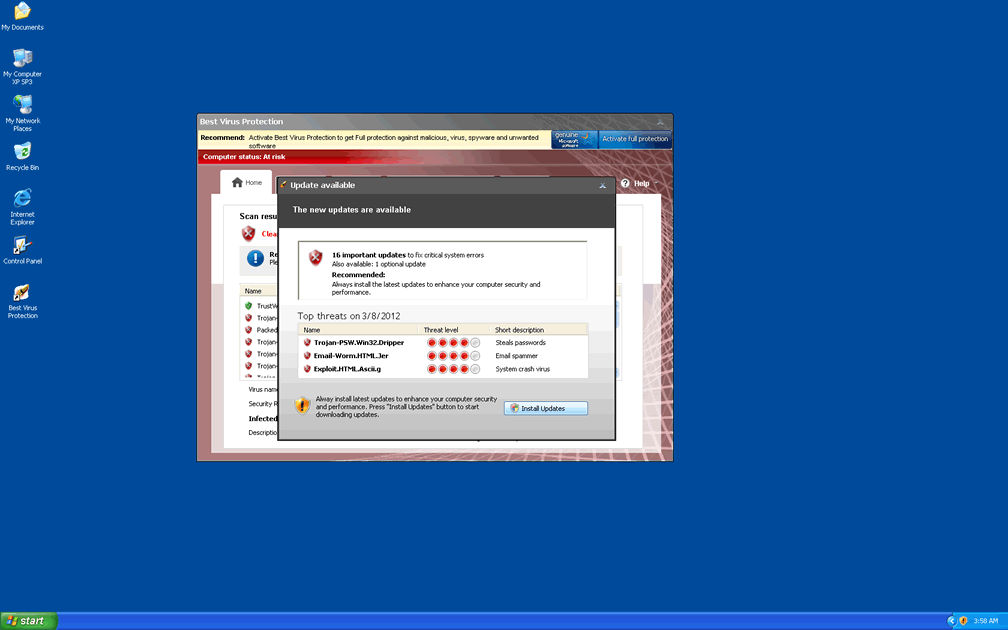Open My Network Places from the desktop

[x=22, y=106]
